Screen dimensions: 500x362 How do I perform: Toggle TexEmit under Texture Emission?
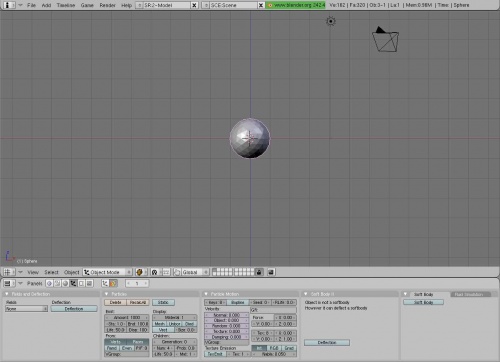[x=215, y=354]
